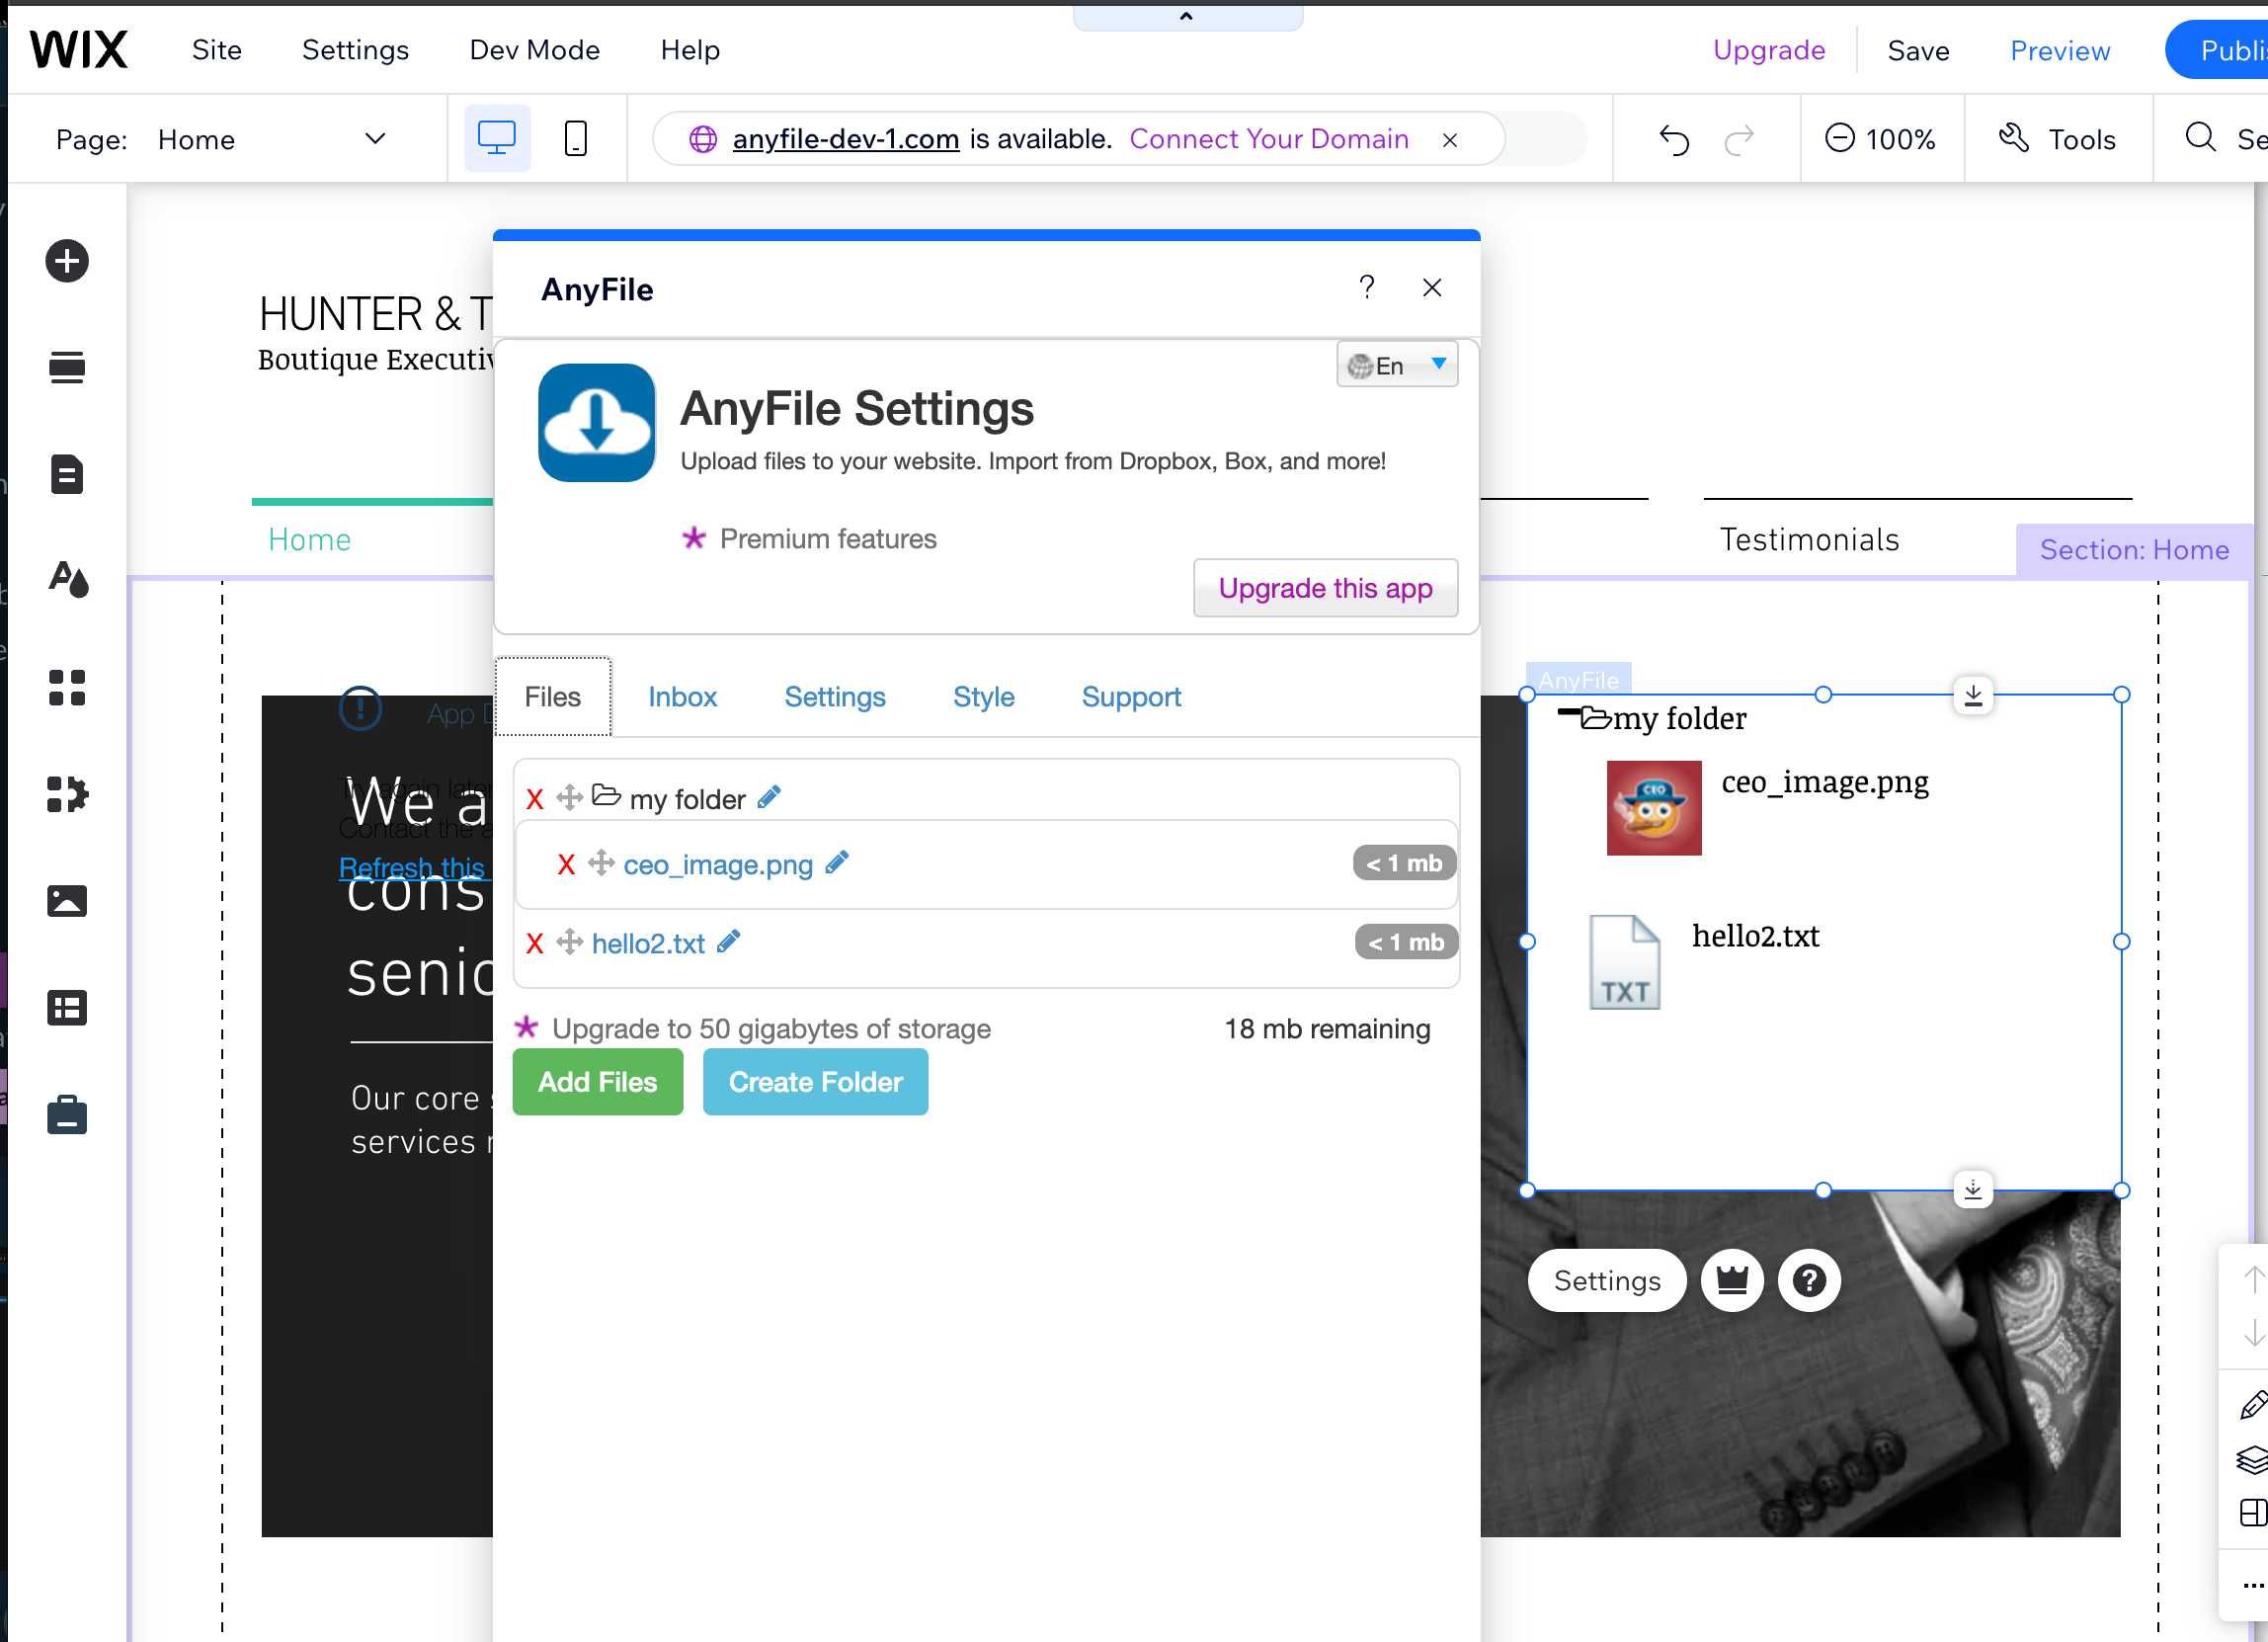2268x1642 pixels.
Task: Open My Business puzzle sidebar icon
Action: (67, 794)
